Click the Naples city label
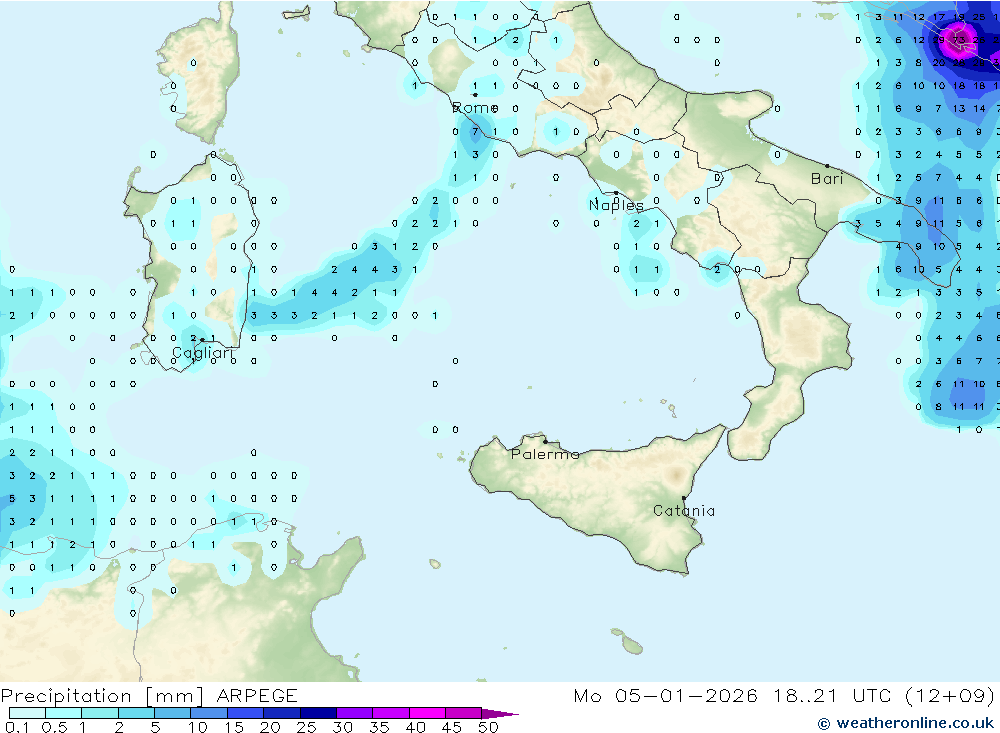Screen dimensions: 1000x733 [616, 205]
